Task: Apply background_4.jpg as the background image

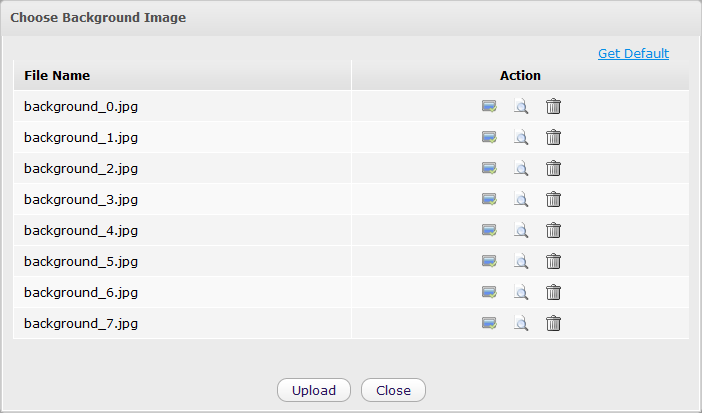Action: click(x=489, y=230)
